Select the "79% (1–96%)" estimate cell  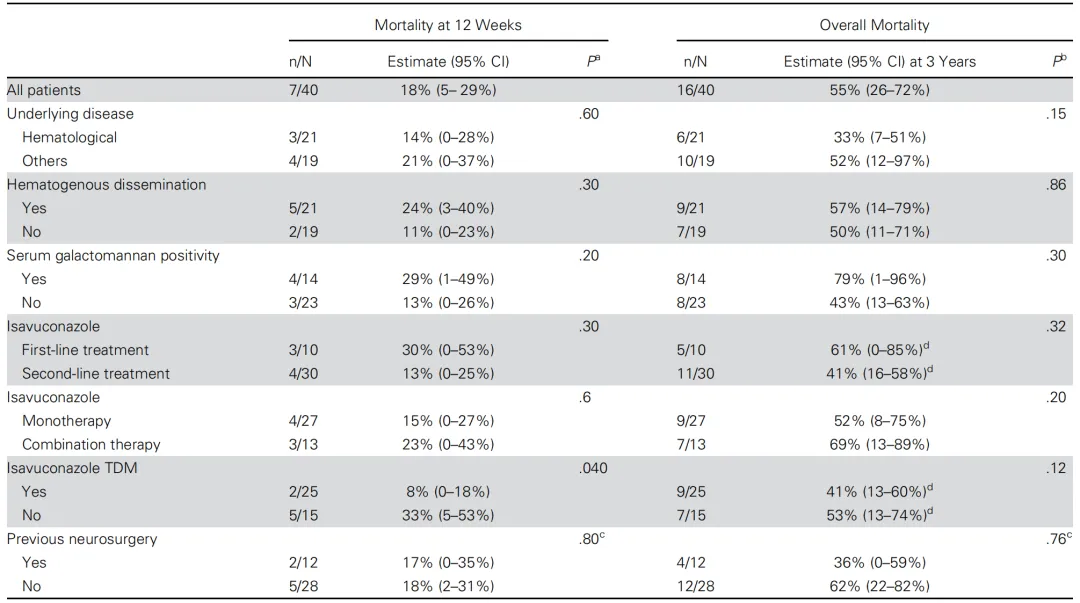pyautogui.click(x=881, y=279)
